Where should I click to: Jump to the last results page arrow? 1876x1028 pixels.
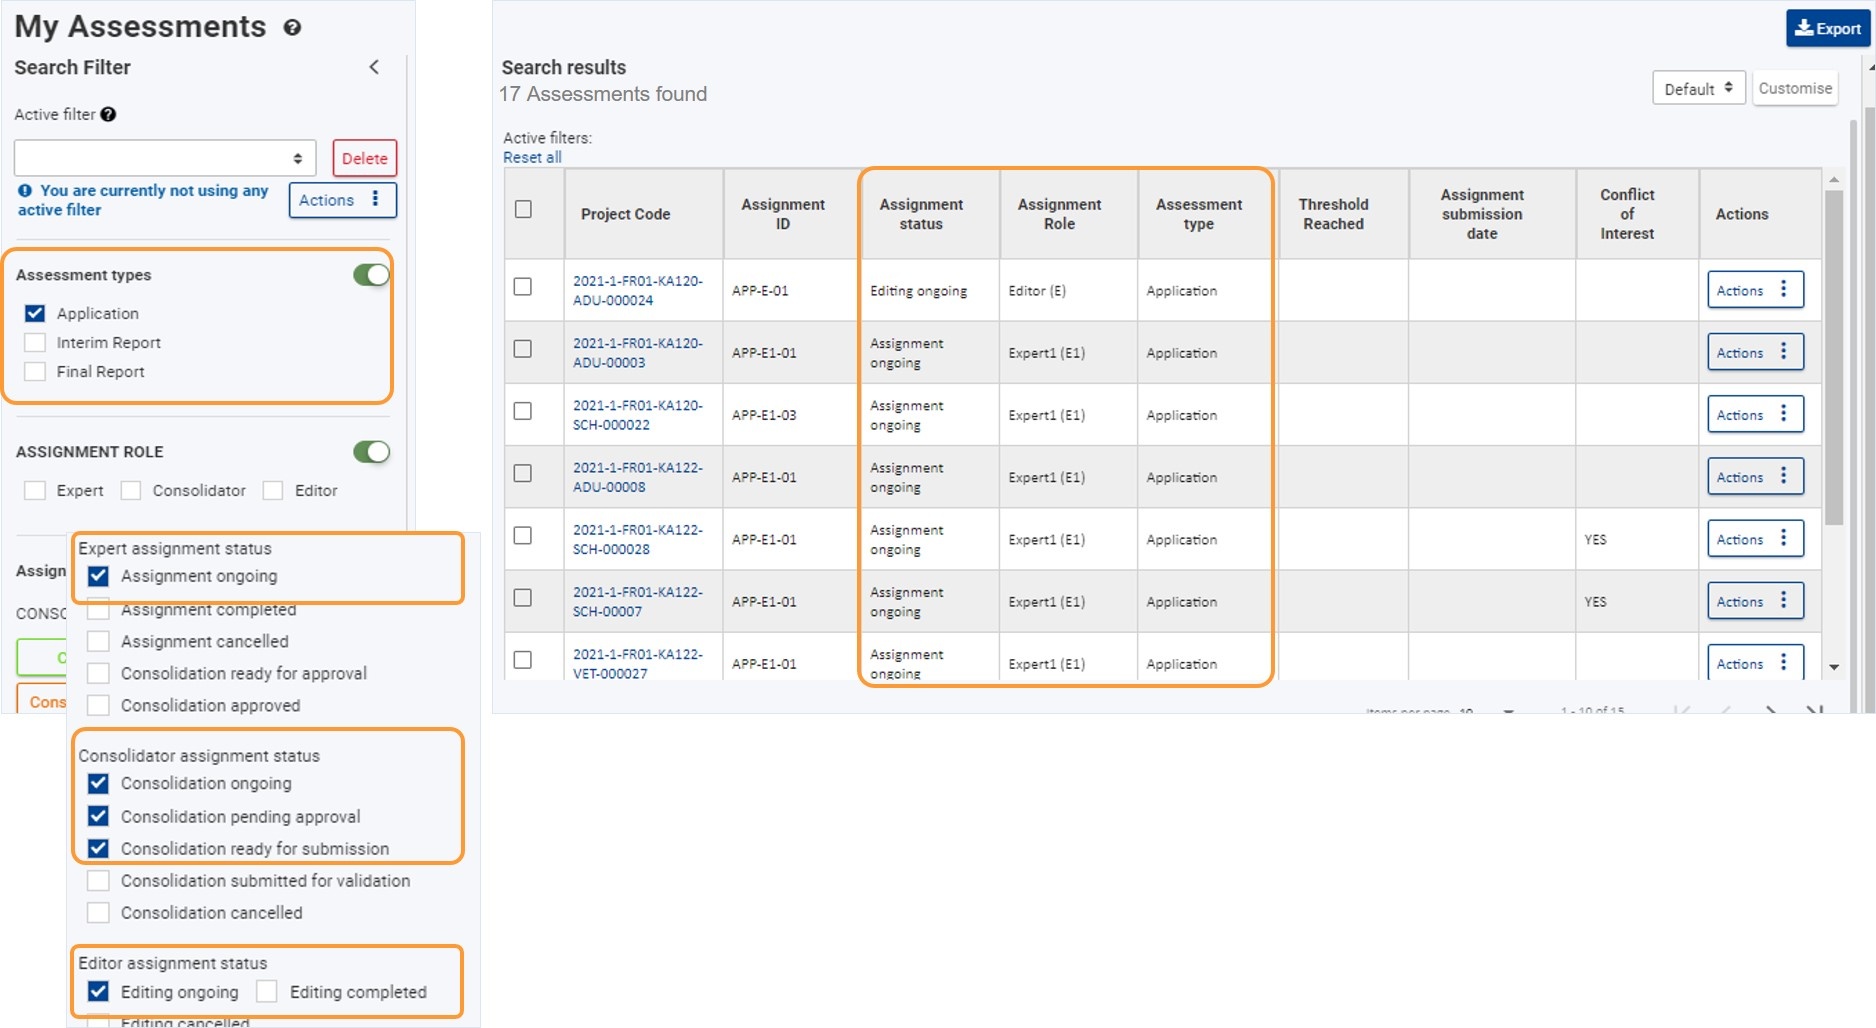coord(1814,710)
